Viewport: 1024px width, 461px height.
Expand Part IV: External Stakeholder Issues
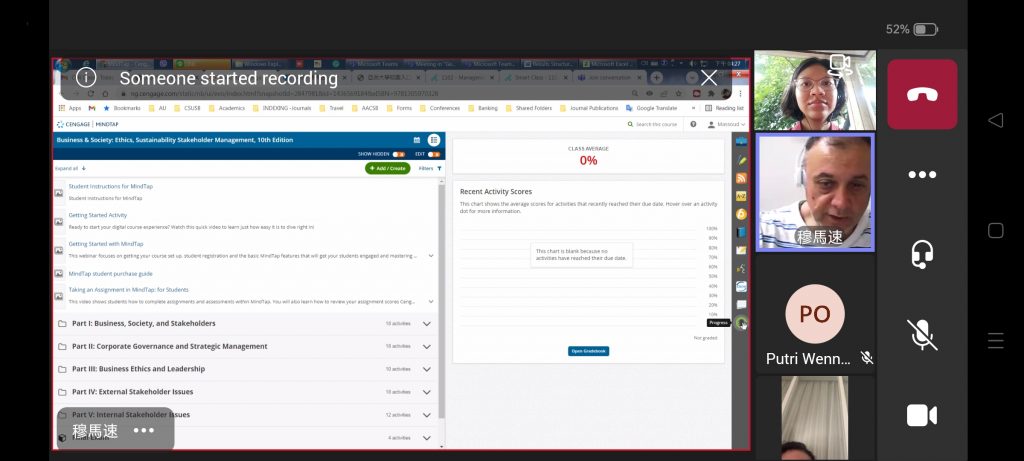[x=426, y=392]
